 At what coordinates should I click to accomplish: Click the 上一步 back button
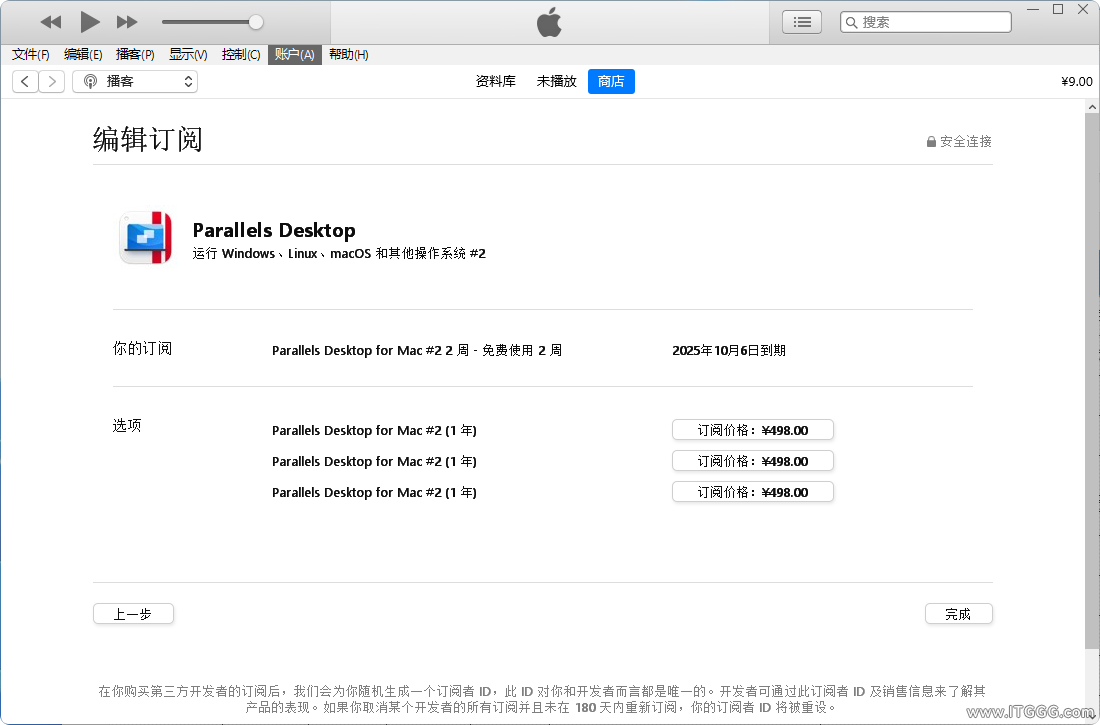tap(133, 613)
